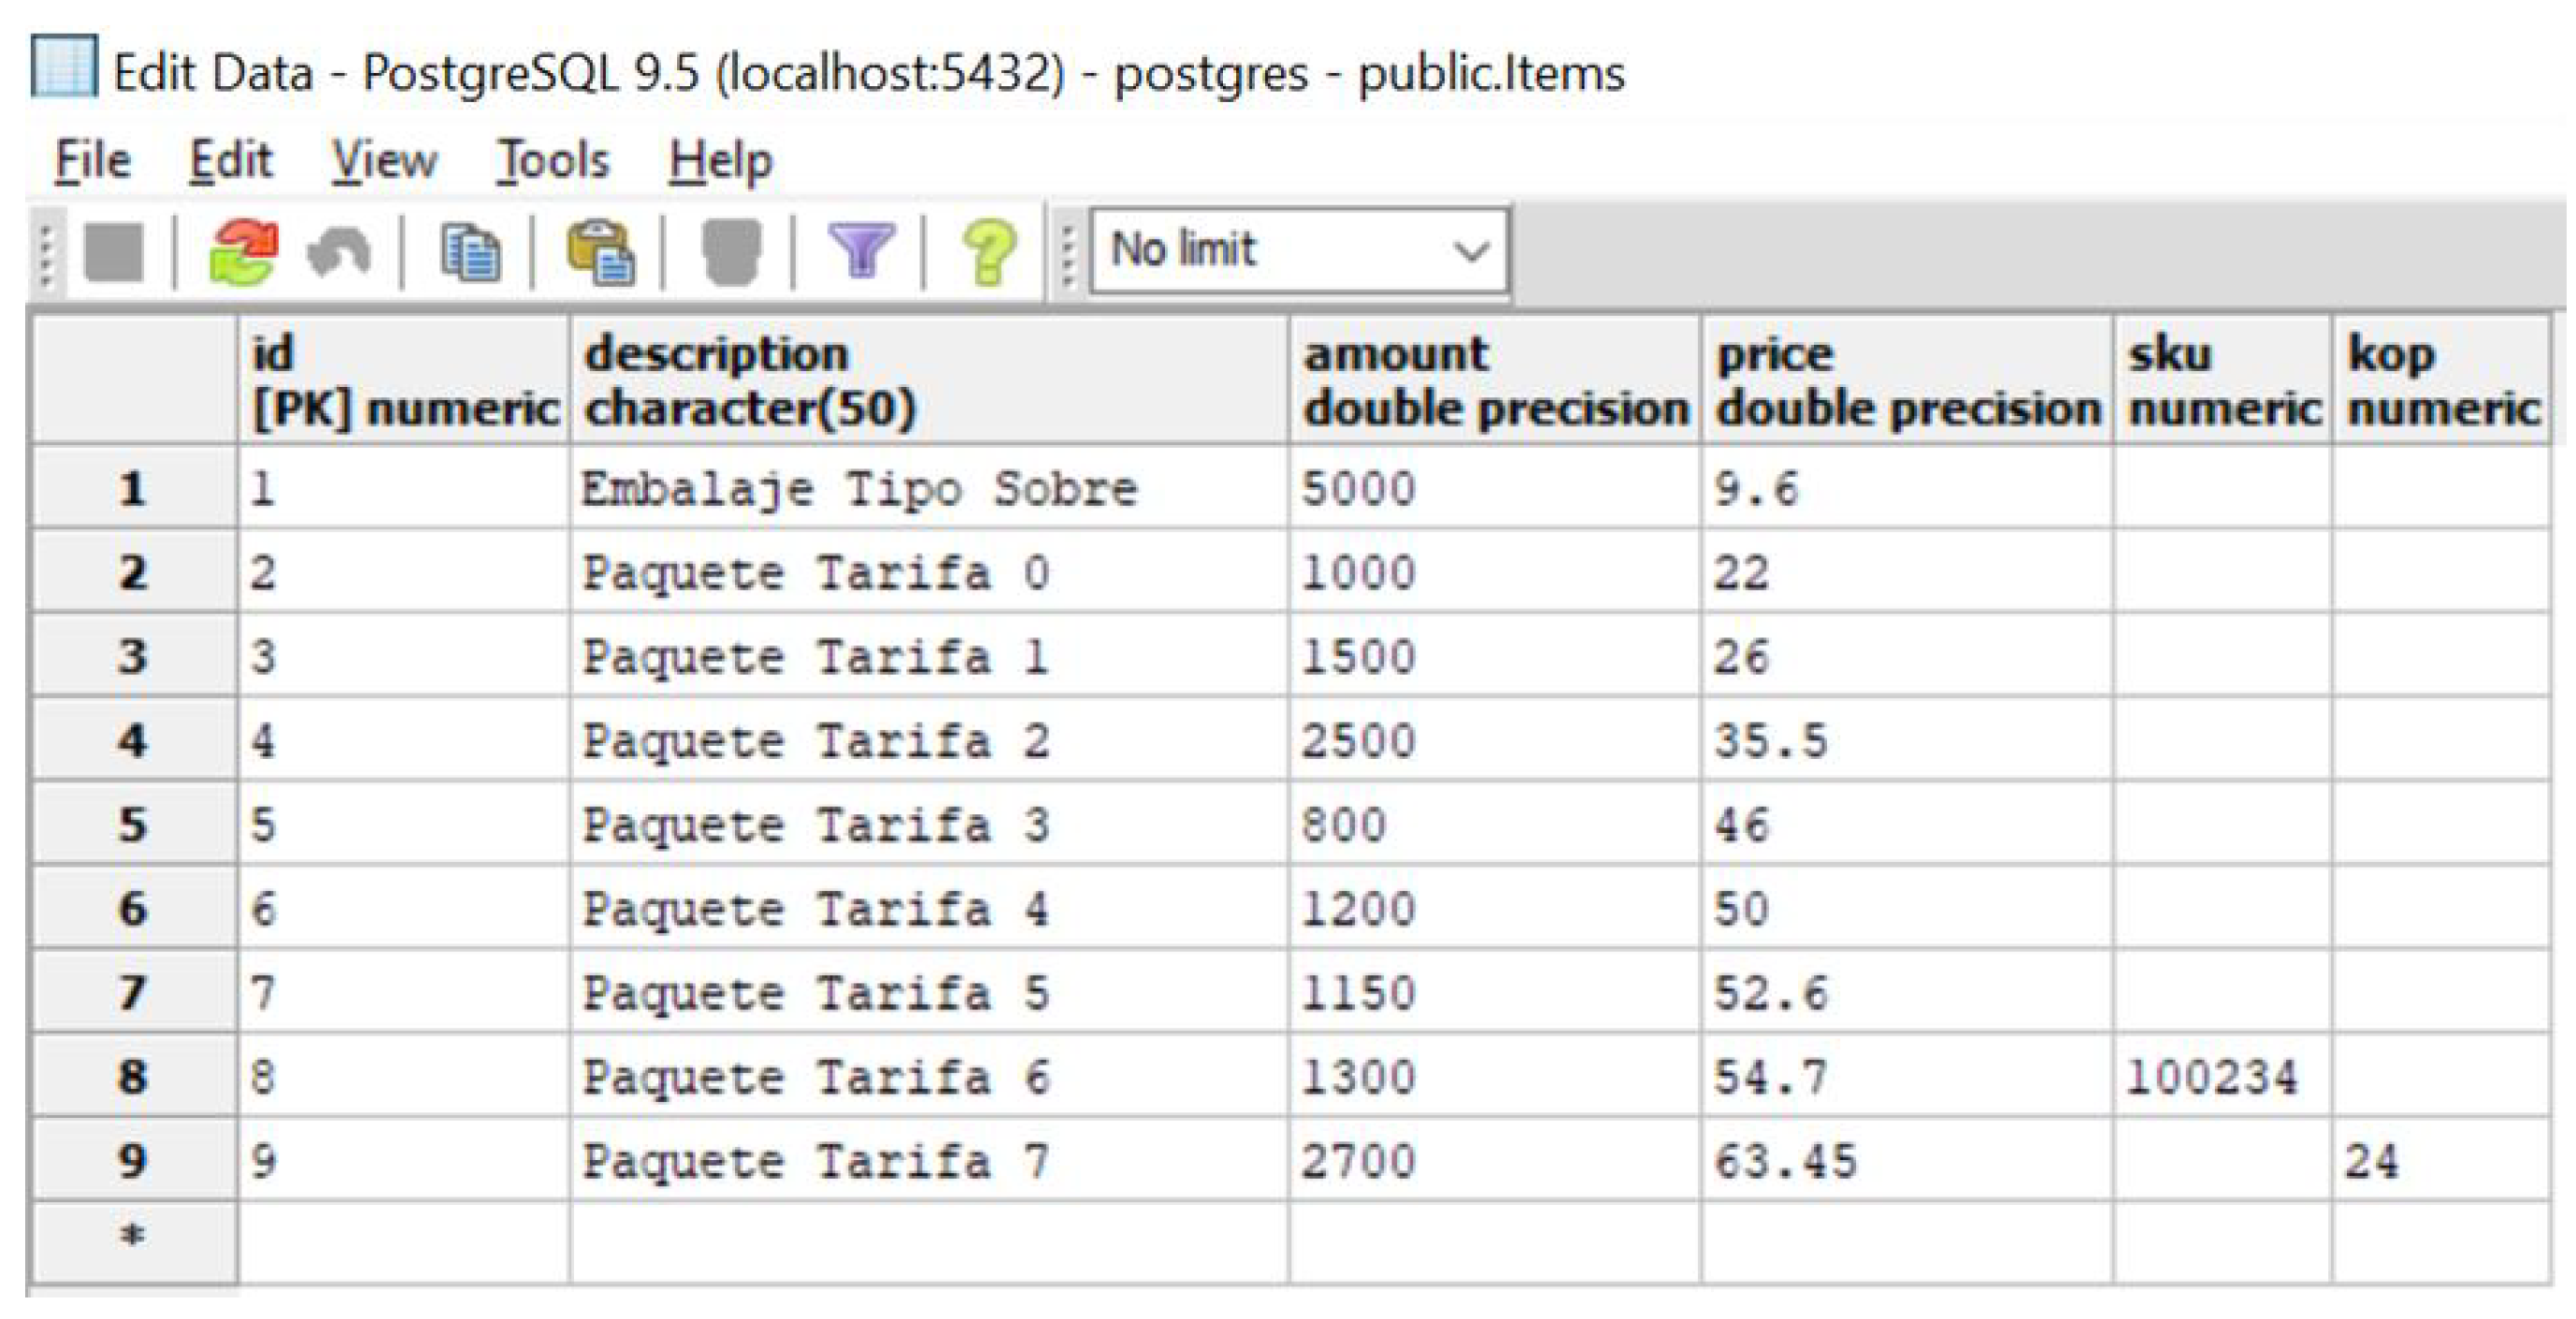Click the Delete row icon

732,251
